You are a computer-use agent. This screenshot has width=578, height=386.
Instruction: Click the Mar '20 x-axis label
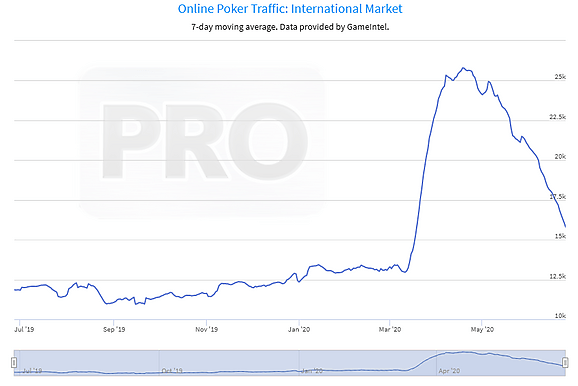pyautogui.click(x=390, y=329)
